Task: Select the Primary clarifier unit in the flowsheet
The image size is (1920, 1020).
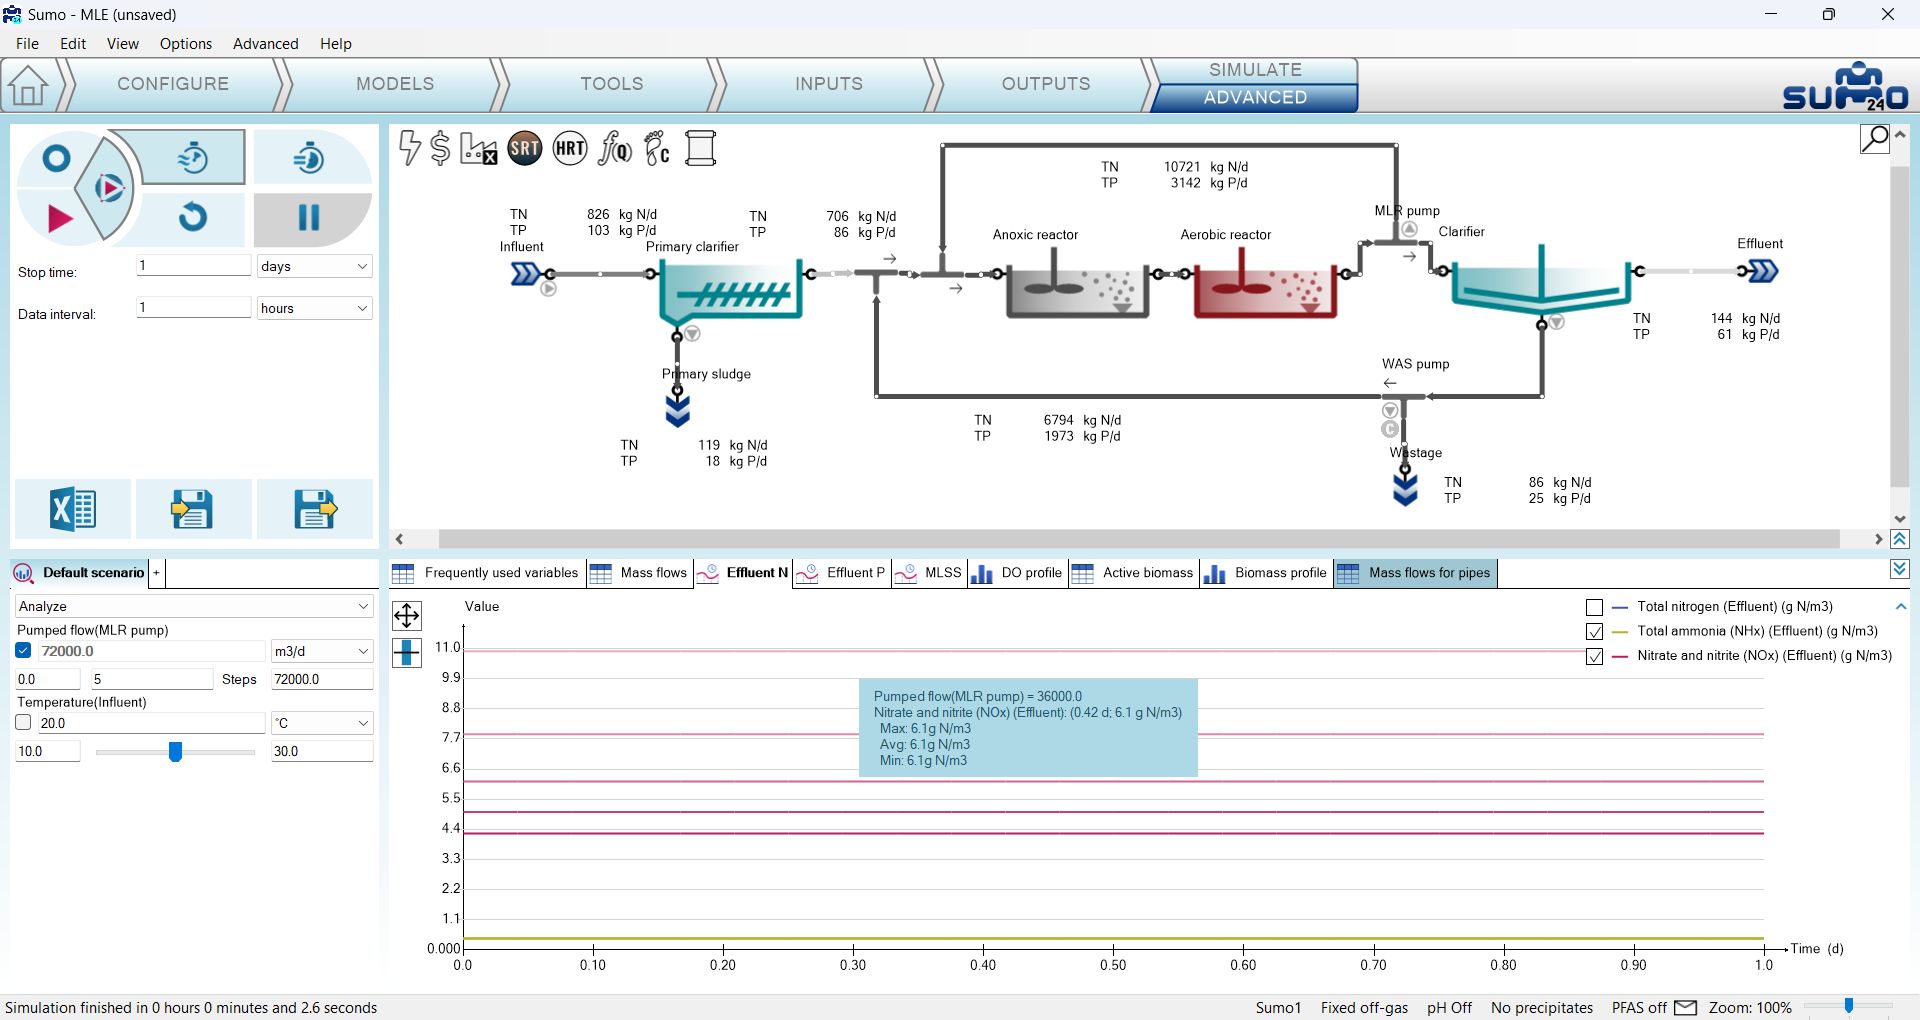Action: click(x=731, y=290)
